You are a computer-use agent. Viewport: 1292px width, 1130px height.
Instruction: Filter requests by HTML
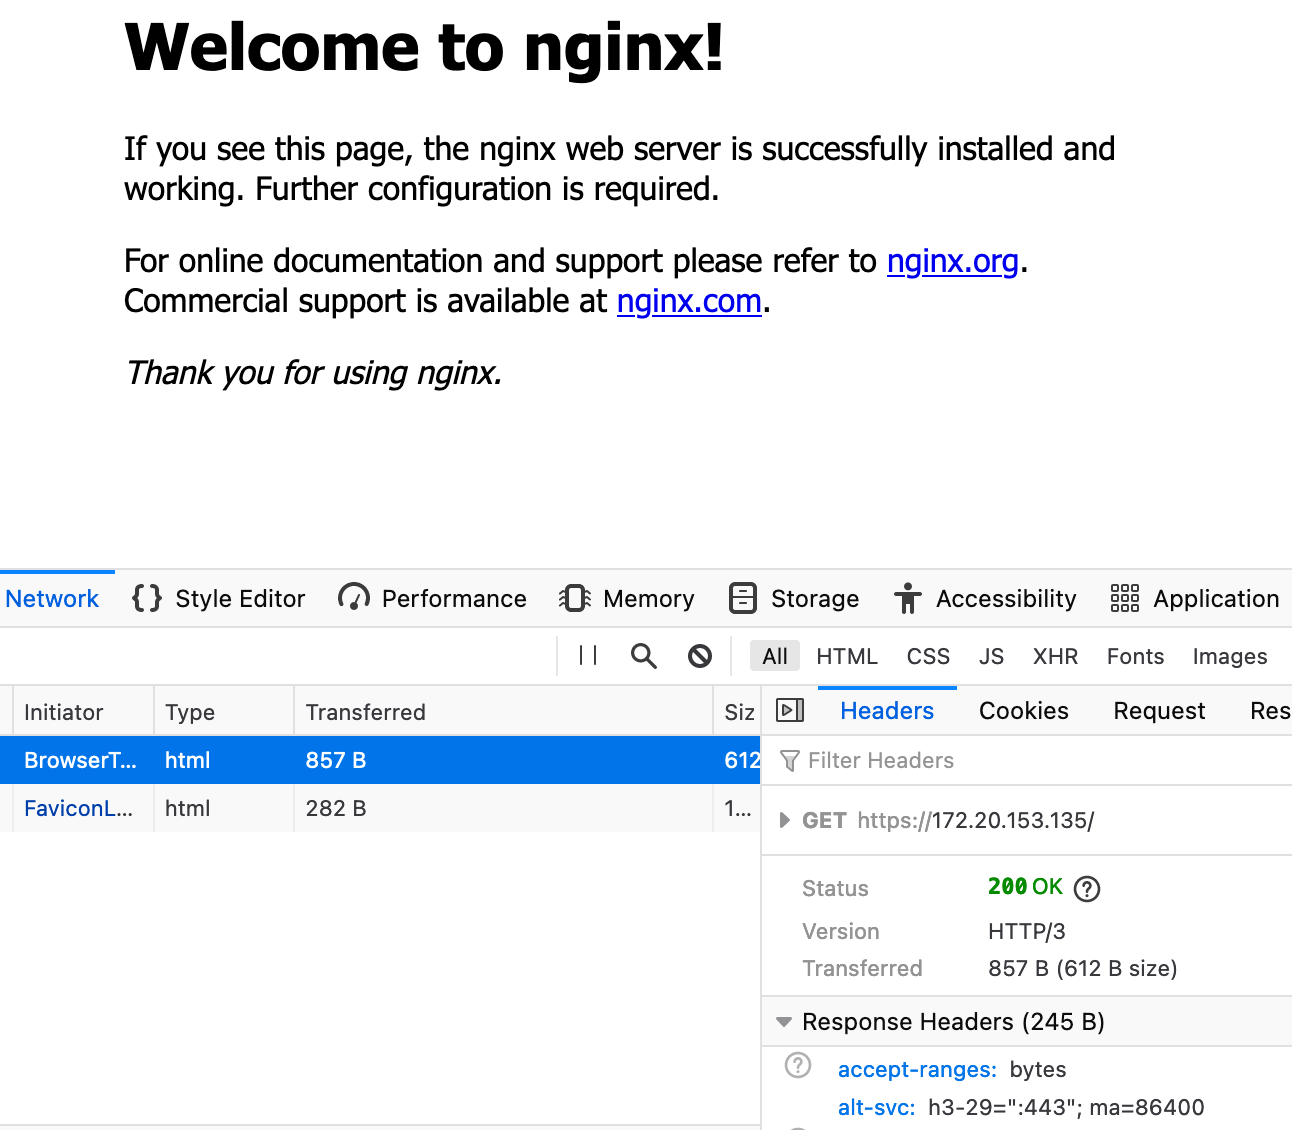click(x=847, y=656)
